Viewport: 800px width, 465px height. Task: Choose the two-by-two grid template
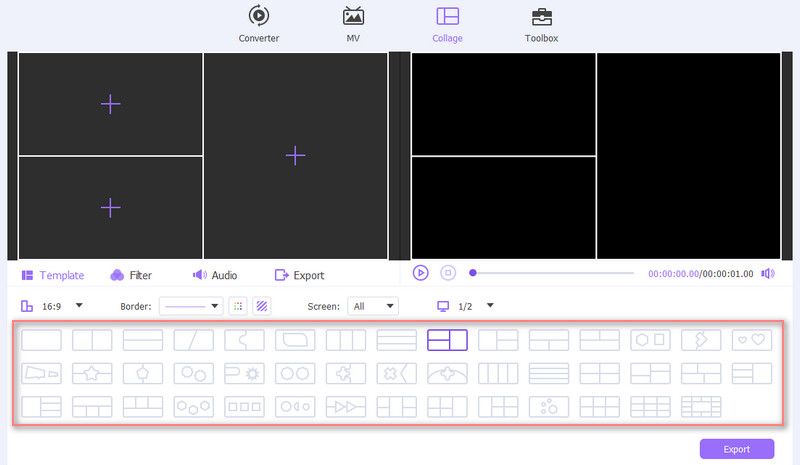click(599, 374)
